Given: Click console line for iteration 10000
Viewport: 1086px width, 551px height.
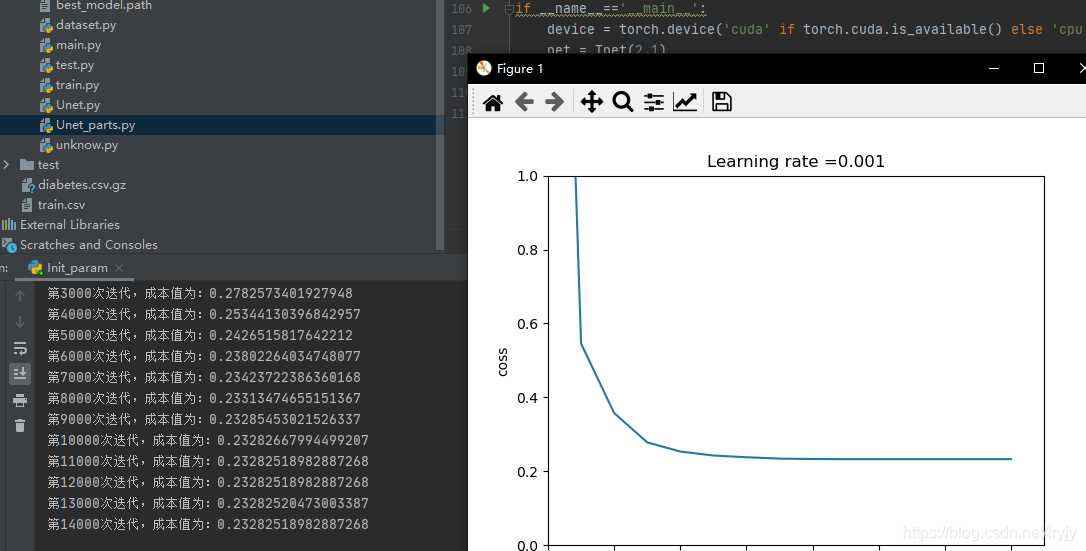Looking at the screenshot, I should (x=208, y=440).
